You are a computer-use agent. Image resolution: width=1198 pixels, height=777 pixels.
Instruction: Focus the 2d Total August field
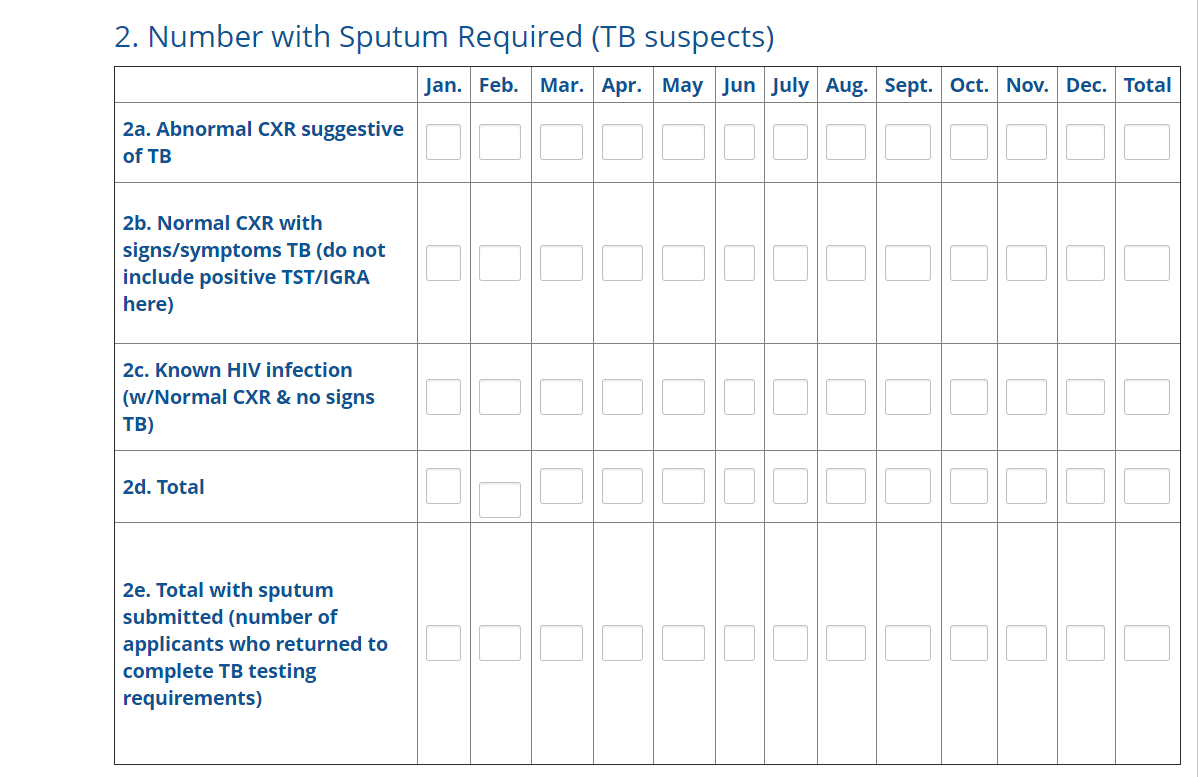(846, 486)
